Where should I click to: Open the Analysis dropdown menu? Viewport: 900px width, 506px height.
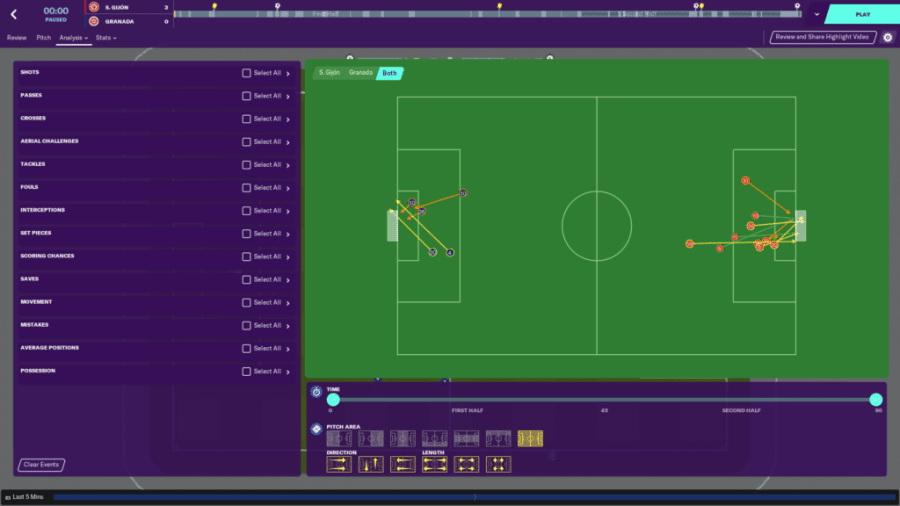coord(73,38)
